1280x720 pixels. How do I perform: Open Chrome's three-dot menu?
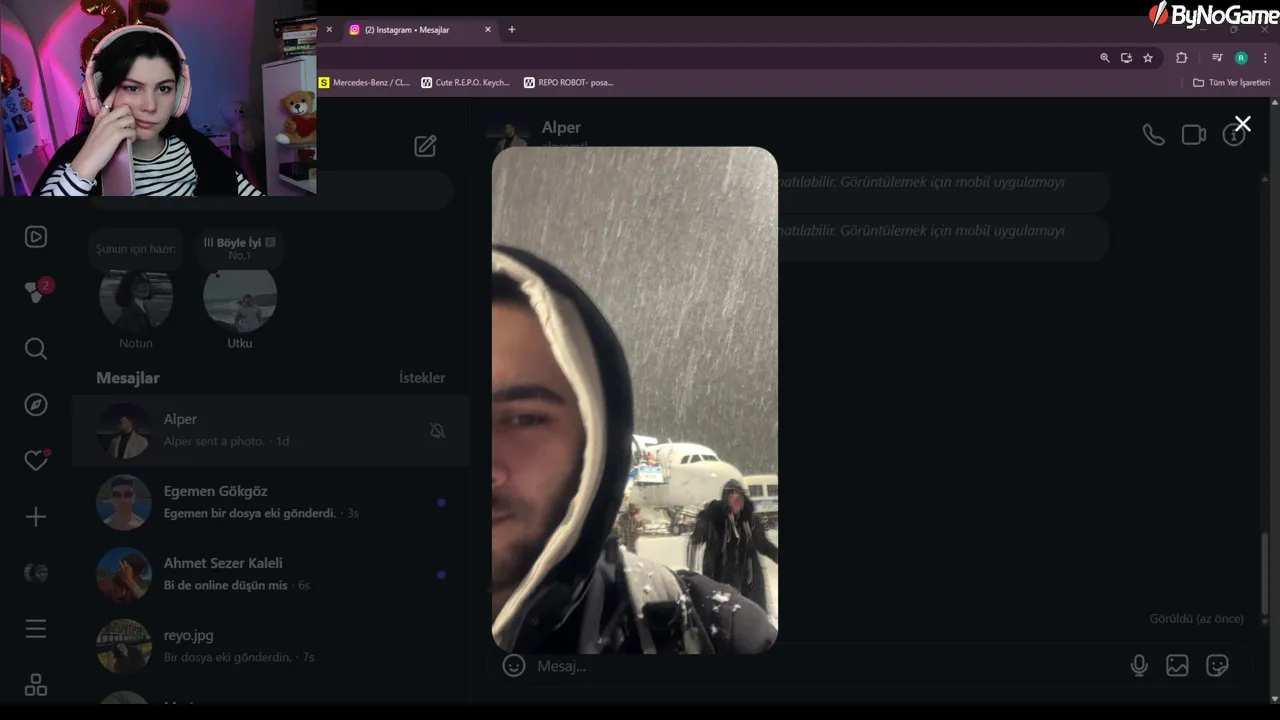[1265, 58]
